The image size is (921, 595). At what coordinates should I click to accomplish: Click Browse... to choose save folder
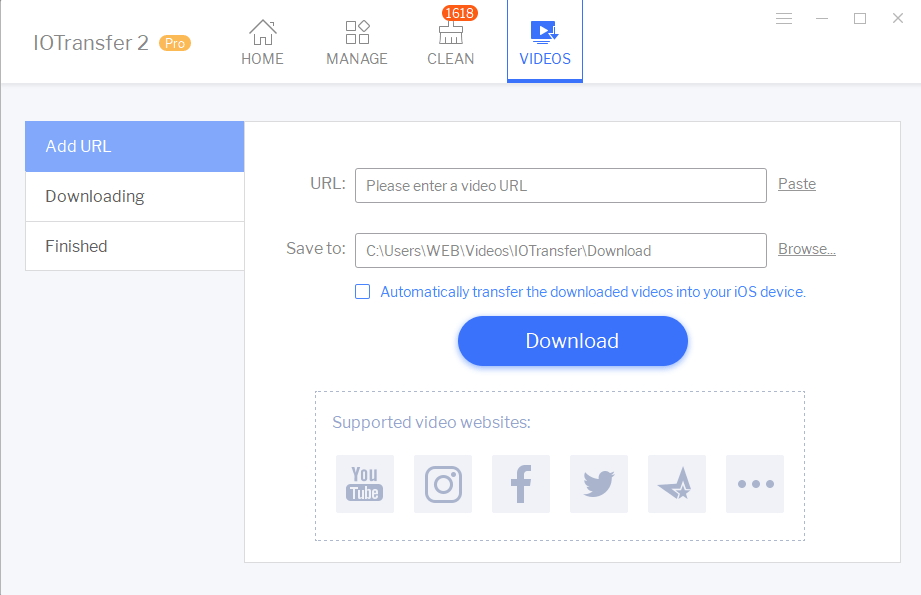coord(807,249)
